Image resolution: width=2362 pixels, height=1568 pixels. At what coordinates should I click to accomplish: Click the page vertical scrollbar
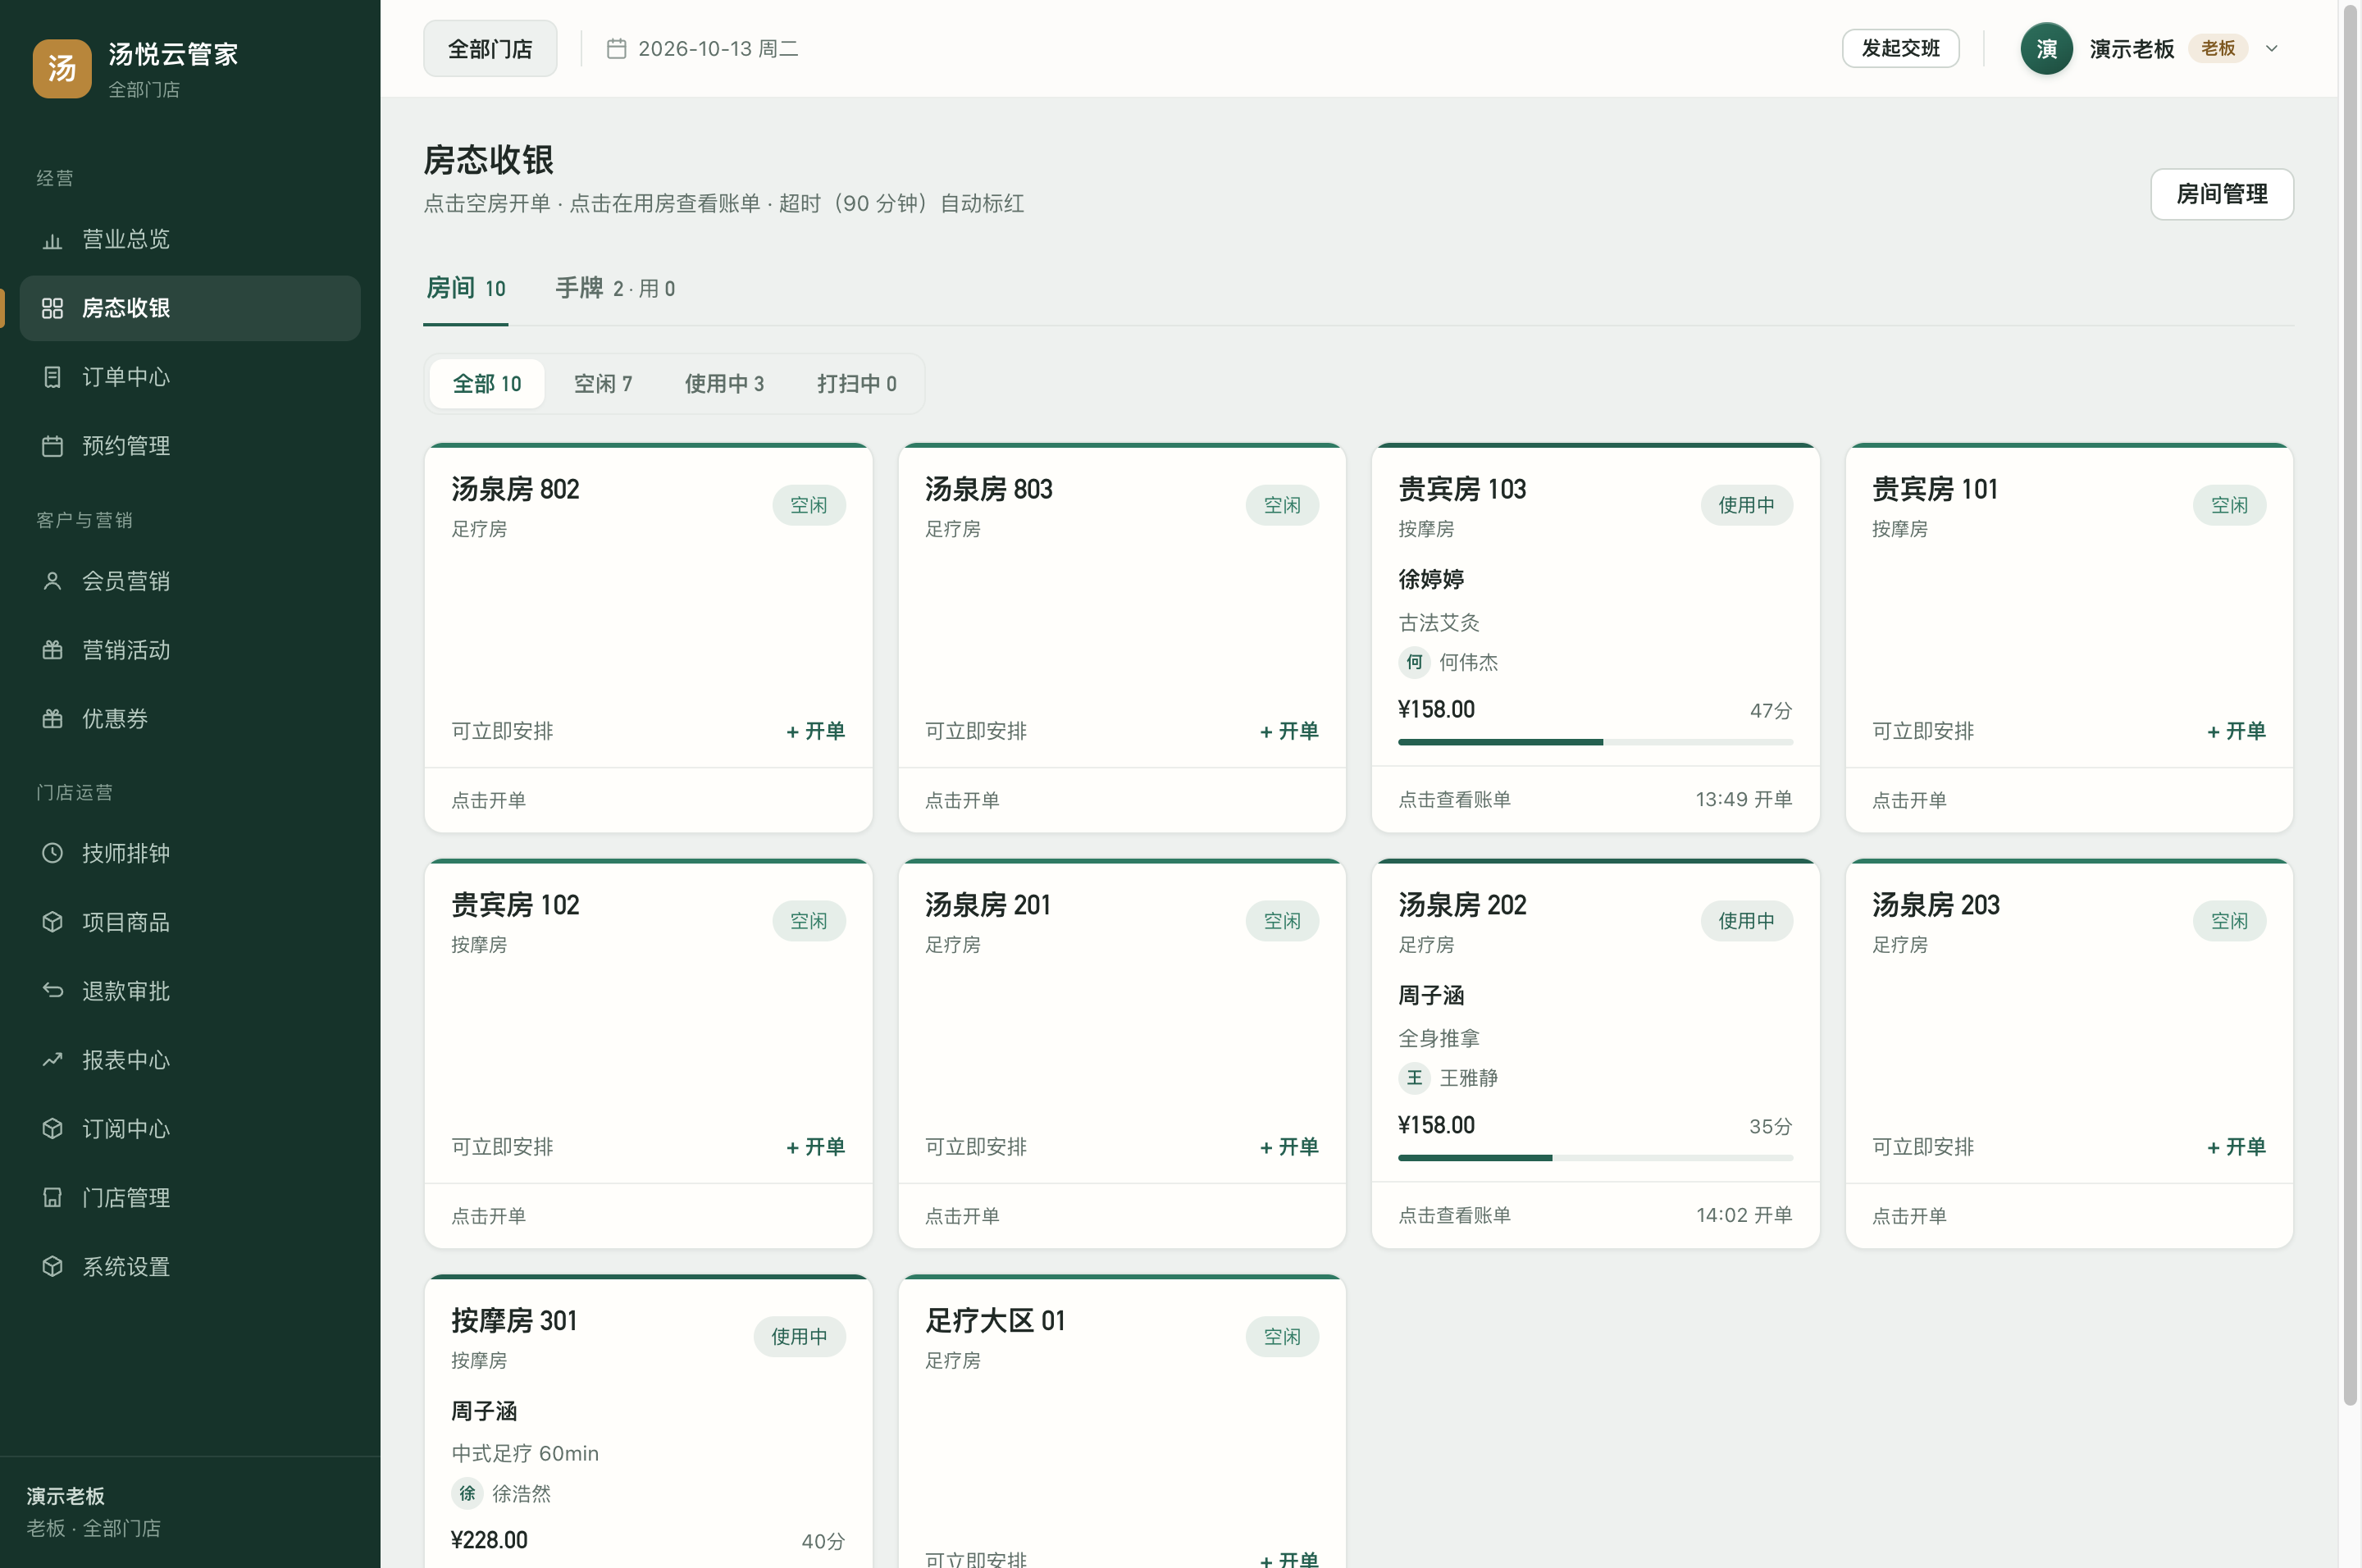[2350, 705]
